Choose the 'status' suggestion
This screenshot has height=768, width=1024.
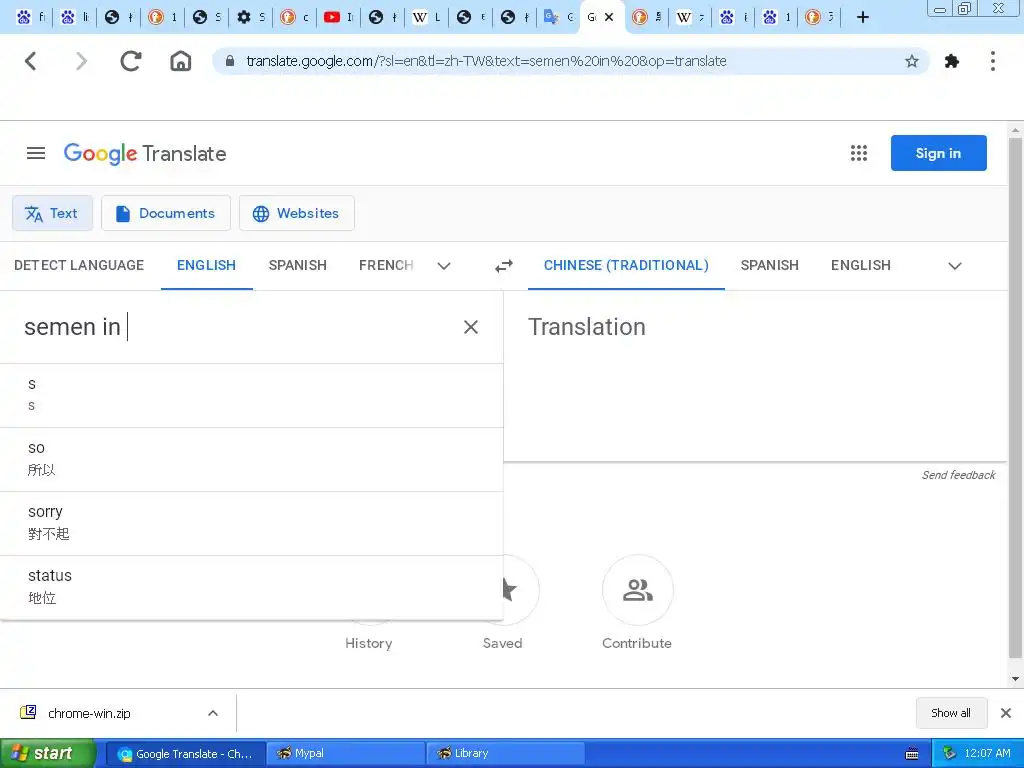pyautogui.click(x=251, y=588)
